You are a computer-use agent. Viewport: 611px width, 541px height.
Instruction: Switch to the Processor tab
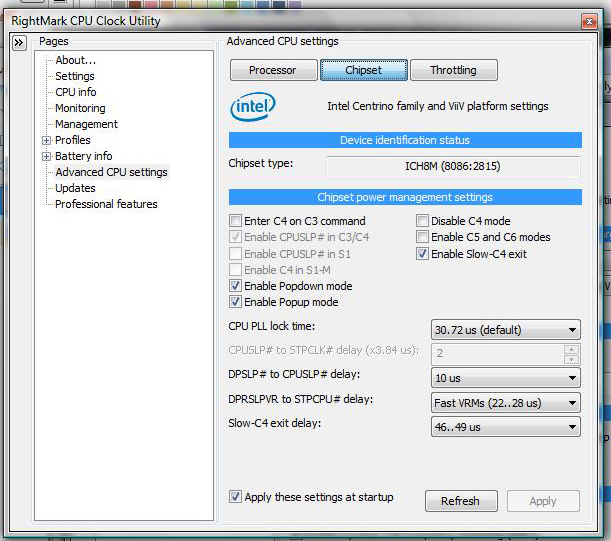[x=274, y=70]
